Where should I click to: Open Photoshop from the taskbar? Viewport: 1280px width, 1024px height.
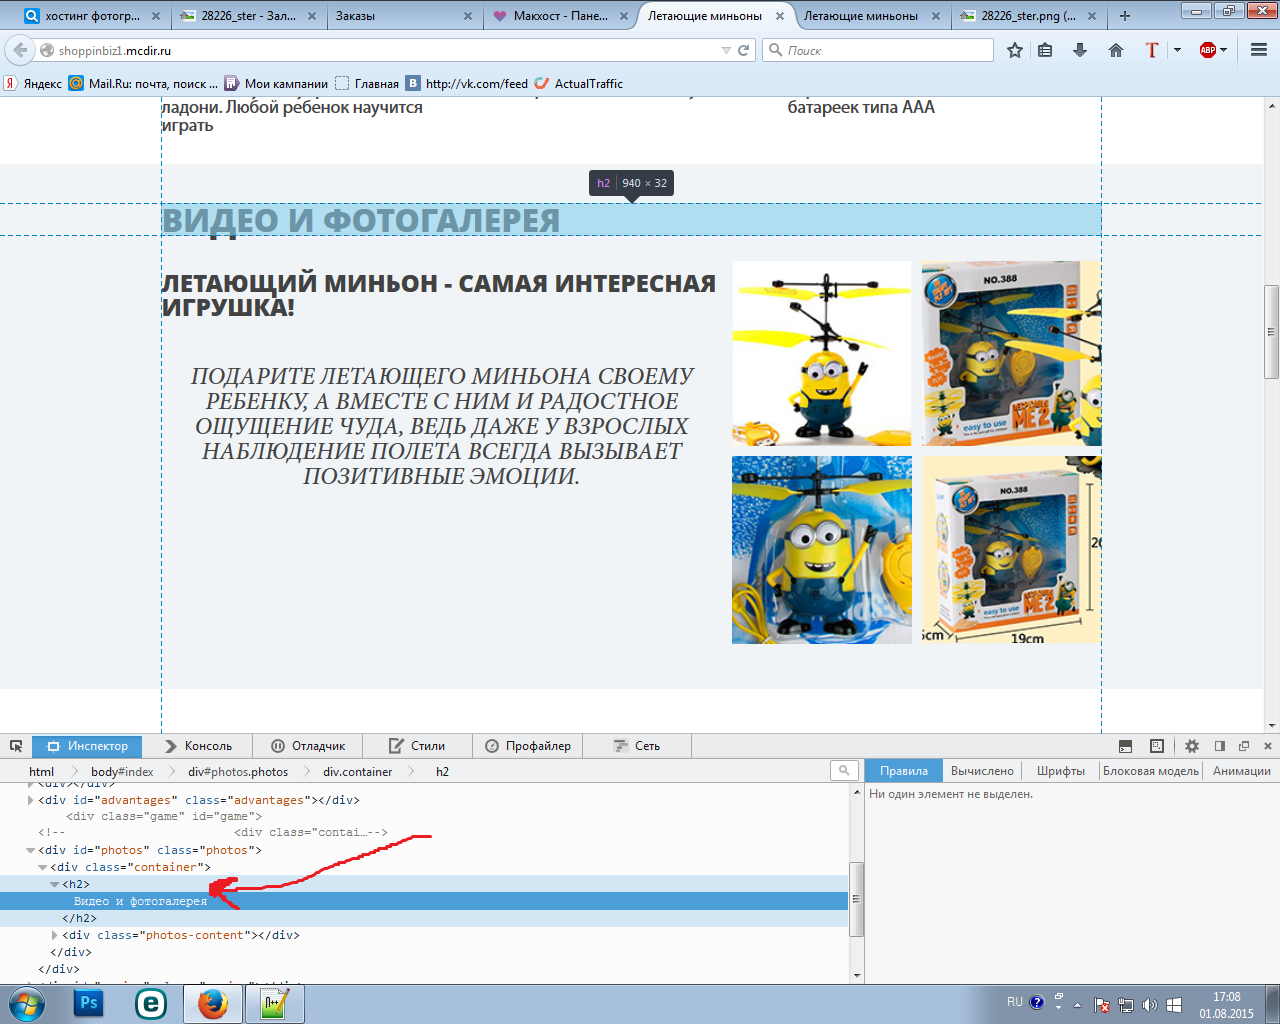coord(88,1003)
